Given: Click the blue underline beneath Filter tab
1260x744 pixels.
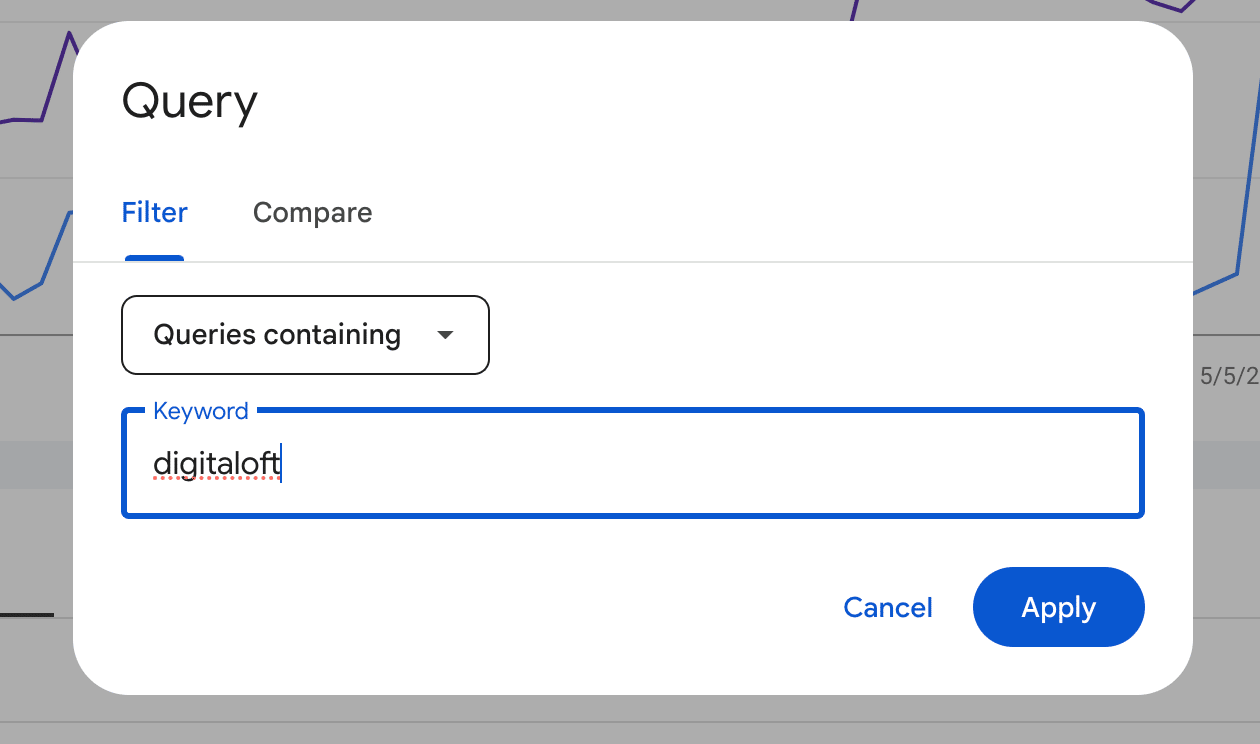Looking at the screenshot, I should [154, 258].
